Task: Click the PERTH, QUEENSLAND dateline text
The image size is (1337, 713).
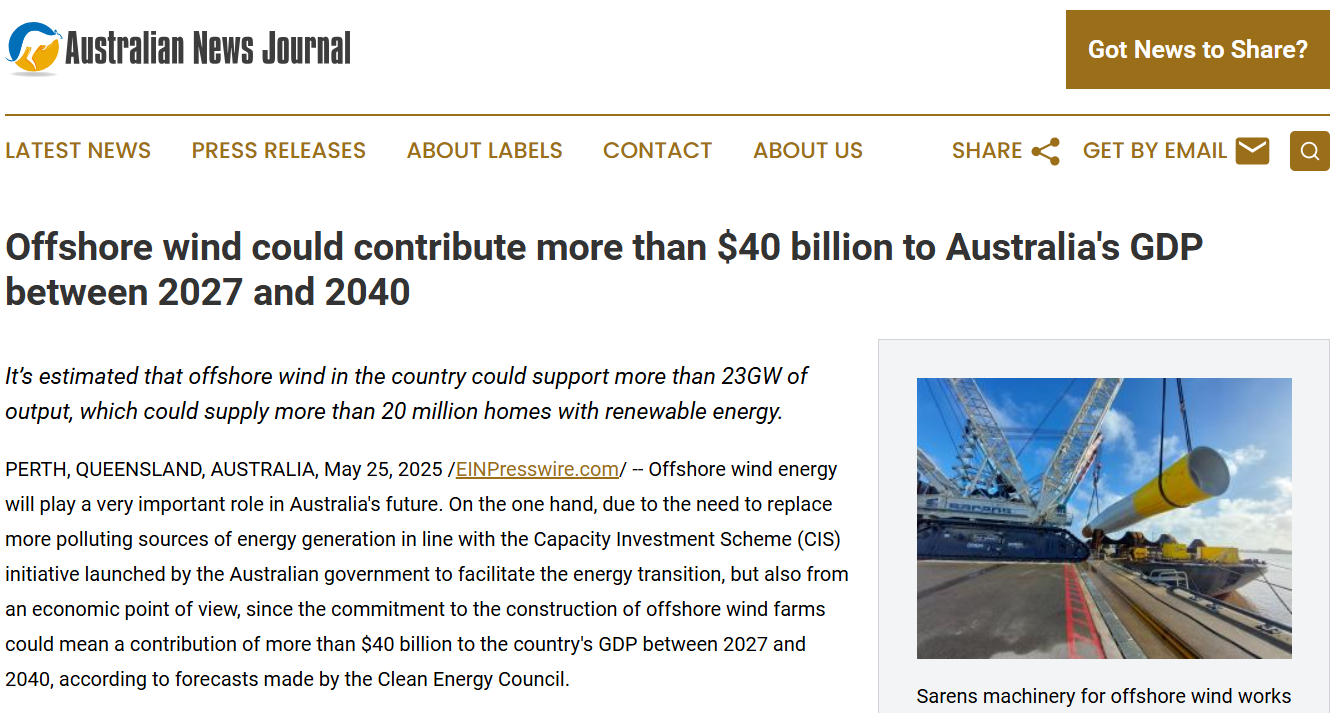Action: coord(160,469)
